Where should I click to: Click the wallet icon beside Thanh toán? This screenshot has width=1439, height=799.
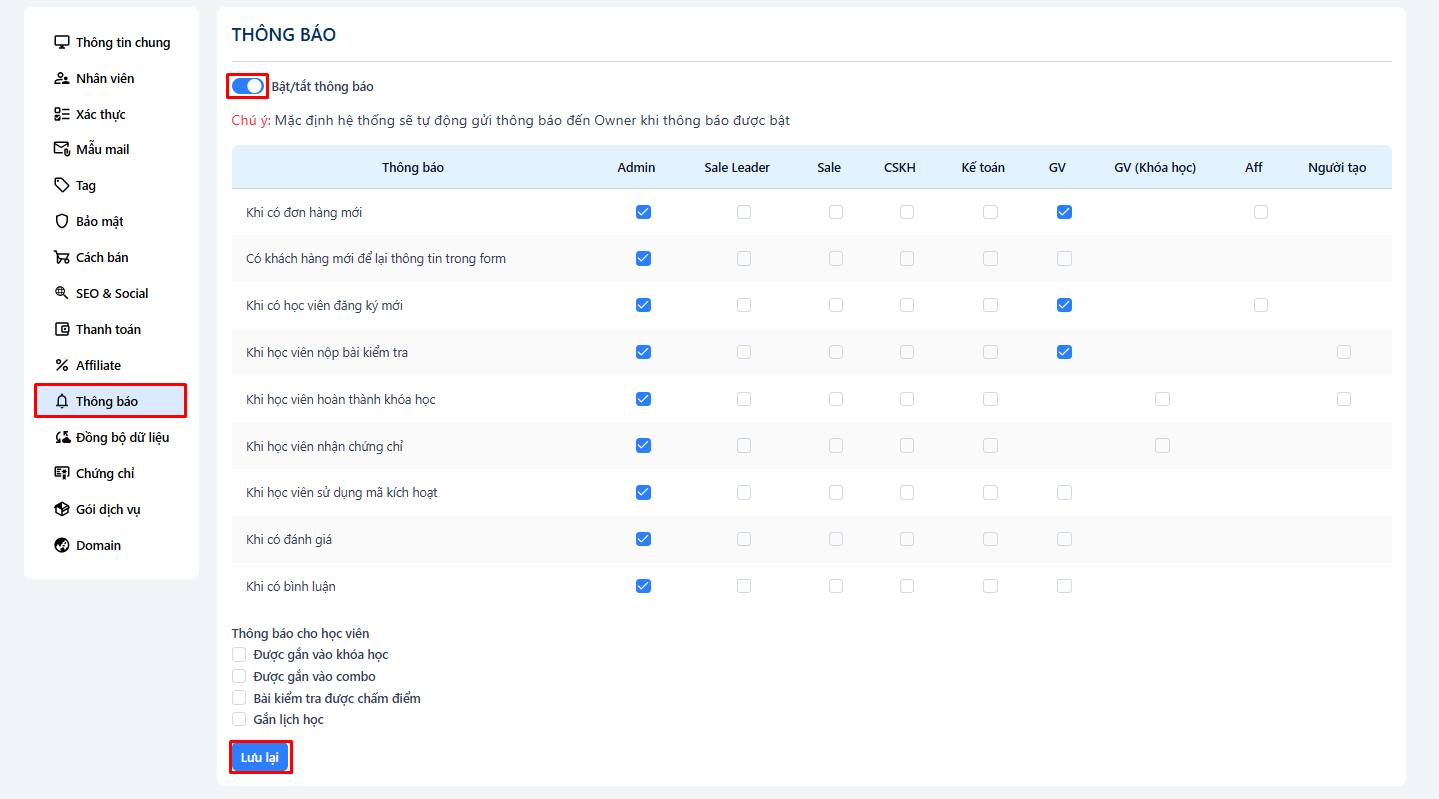[x=62, y=329]
